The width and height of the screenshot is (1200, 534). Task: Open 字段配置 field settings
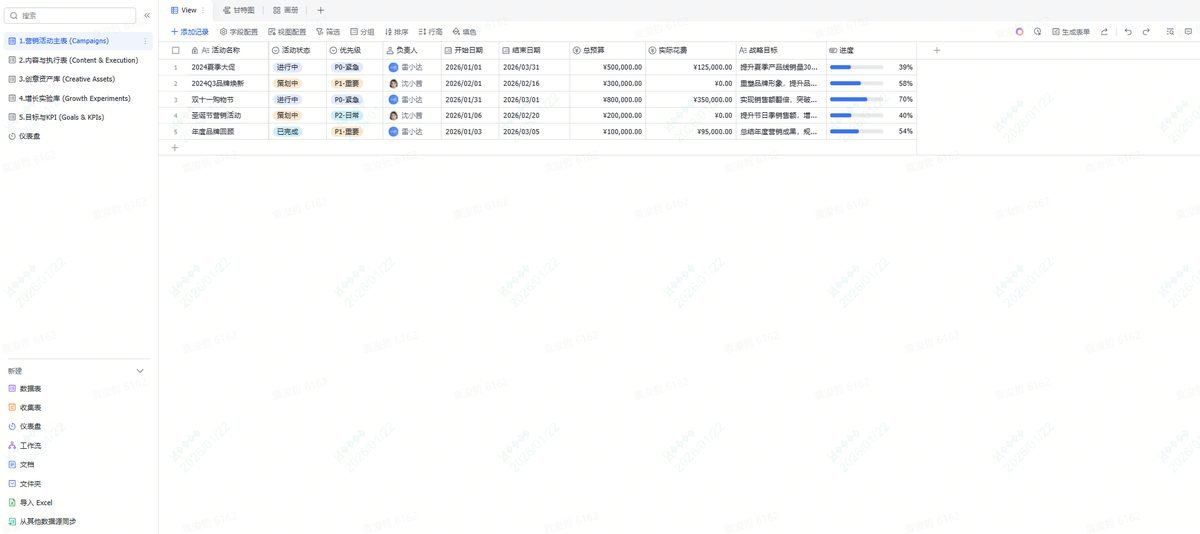click(x=238, y=32)
